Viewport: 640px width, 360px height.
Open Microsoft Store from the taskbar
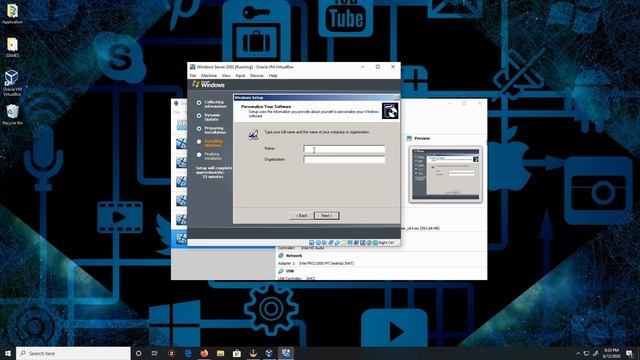[237, 353]
